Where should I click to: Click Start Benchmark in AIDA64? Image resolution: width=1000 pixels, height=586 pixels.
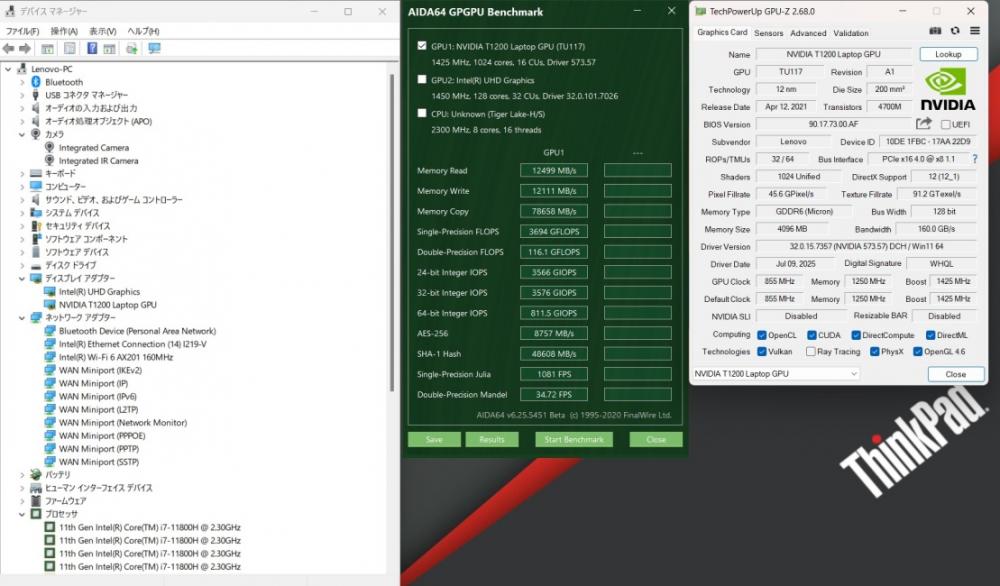click(574, 439)
